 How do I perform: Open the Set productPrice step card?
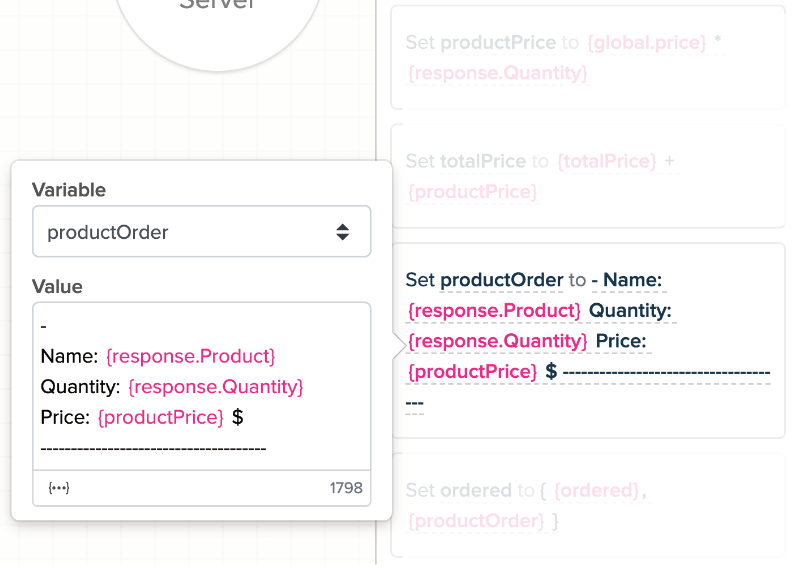pyautogui.click(x=587, y=58)
